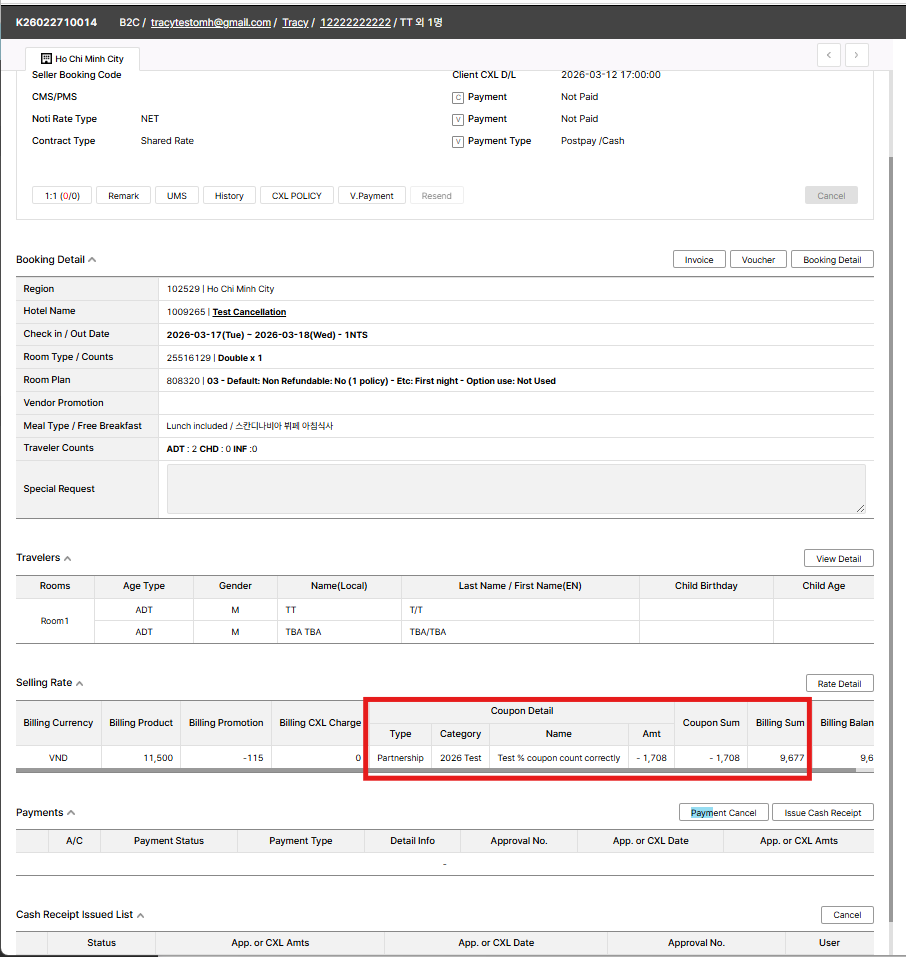Viewport: 906px width, 957px height.
Task: Open Rate Detail for selling rate
Action: coord(839,684)
